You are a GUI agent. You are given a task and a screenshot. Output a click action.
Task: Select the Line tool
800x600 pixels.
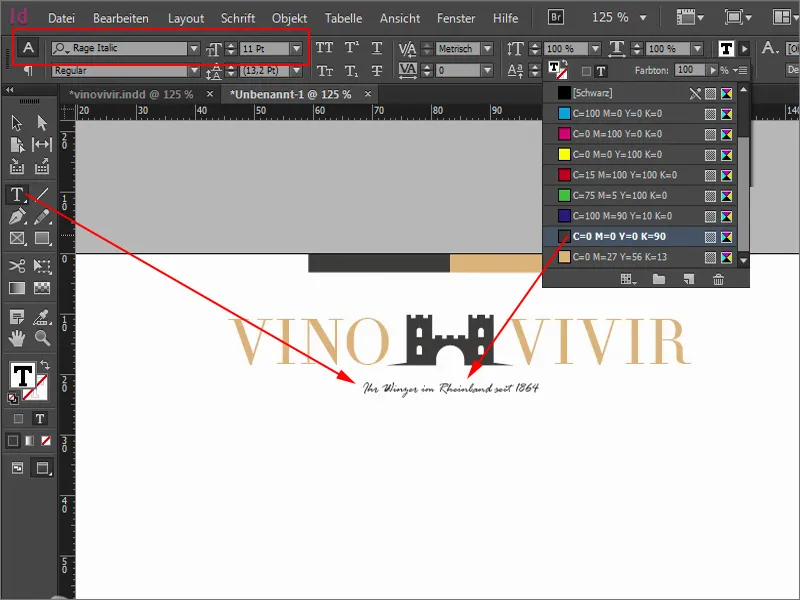(x=42, y=194)
